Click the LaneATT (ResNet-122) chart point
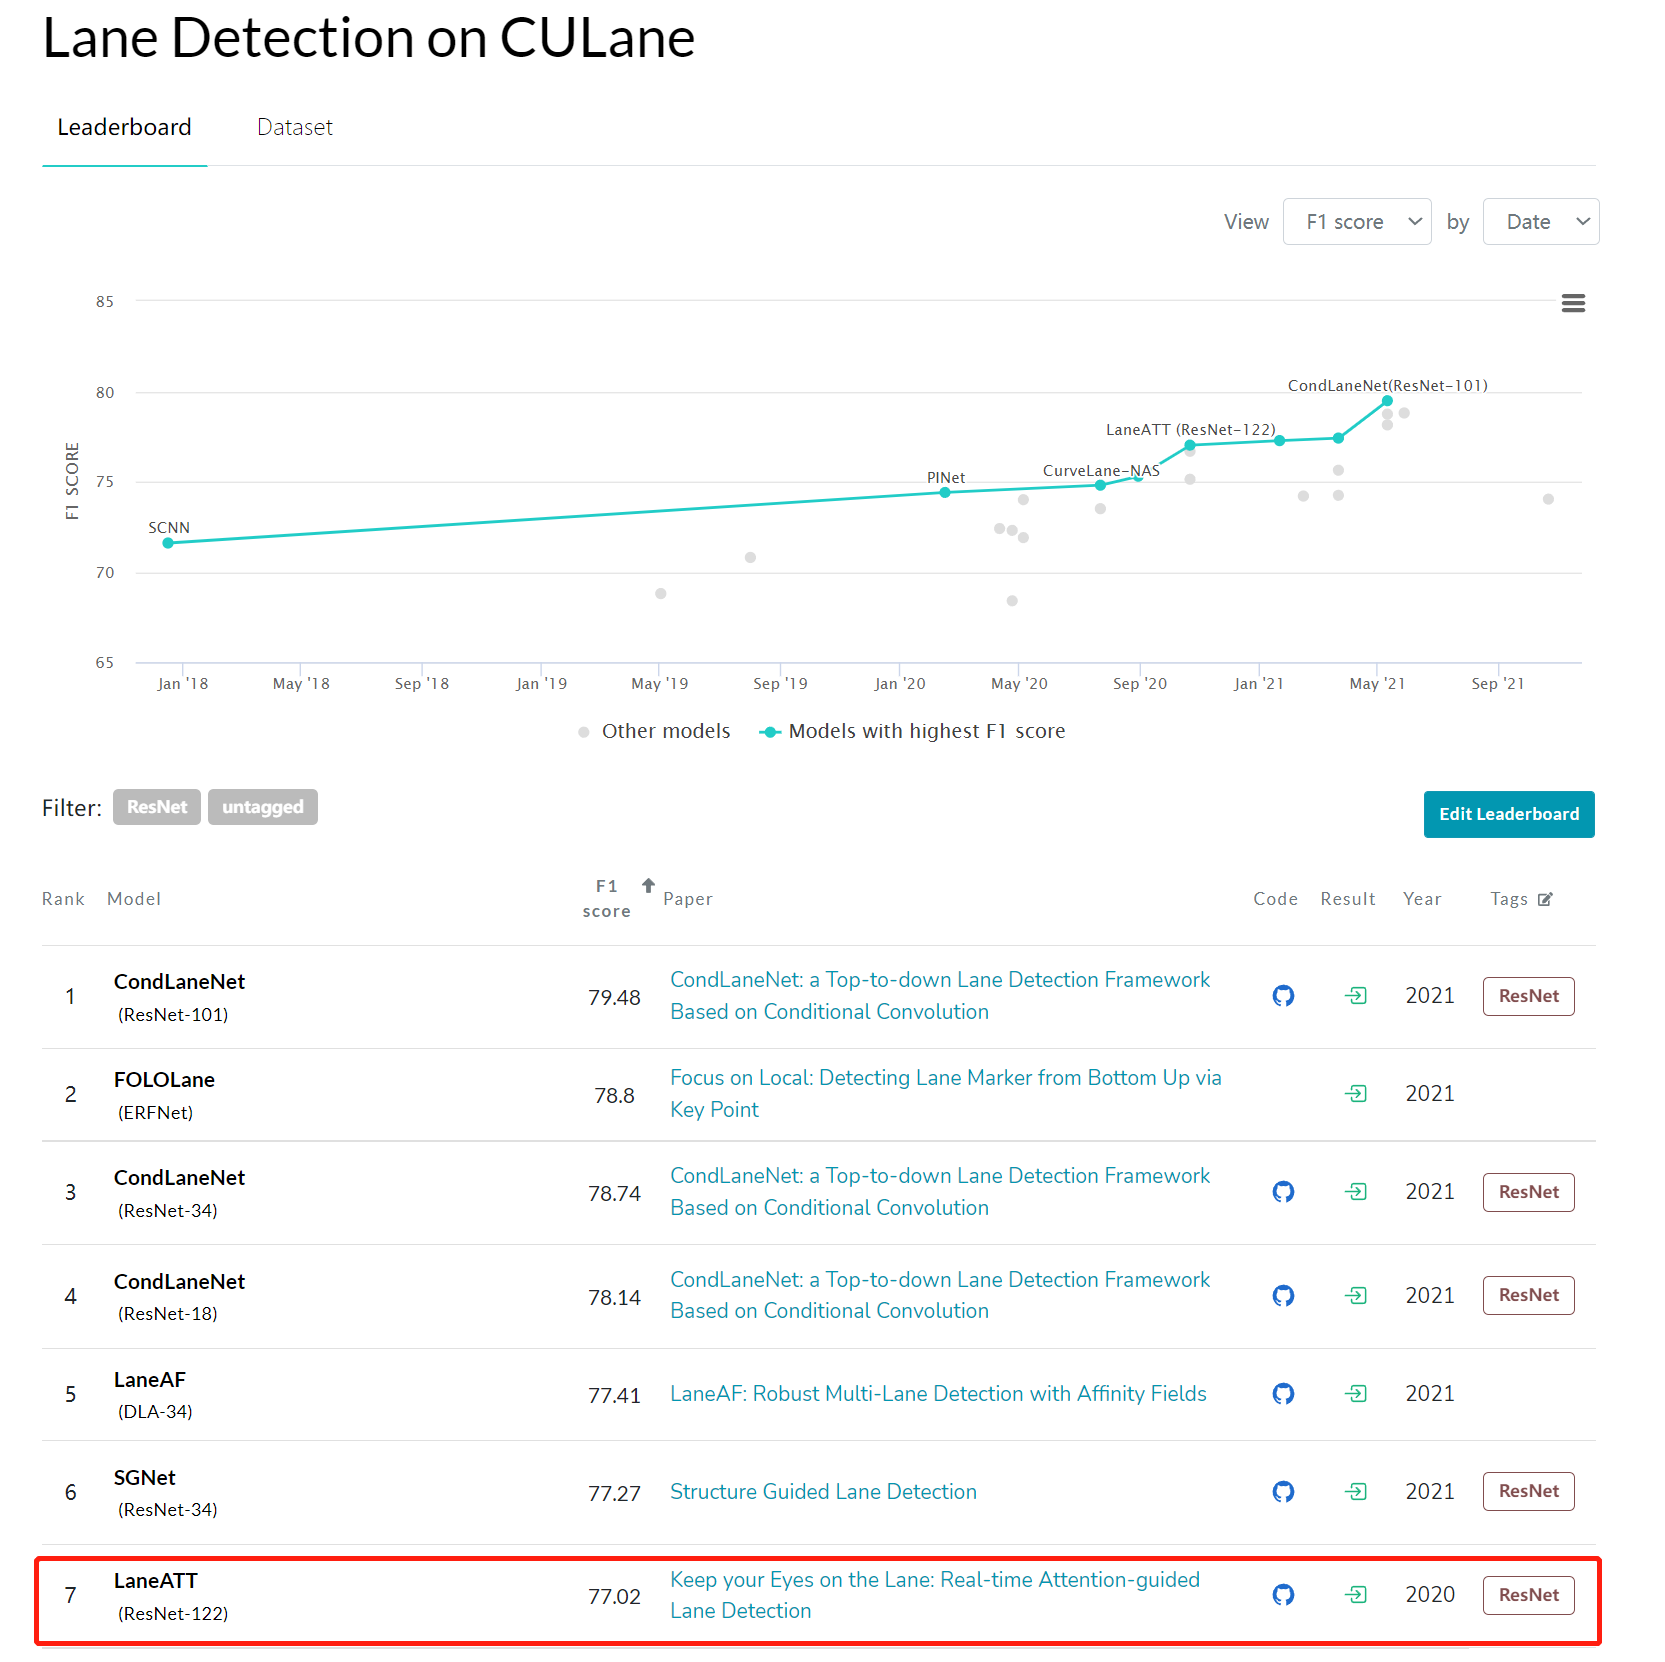The image size is (1665, 1662). click(x=1190, y=445)
